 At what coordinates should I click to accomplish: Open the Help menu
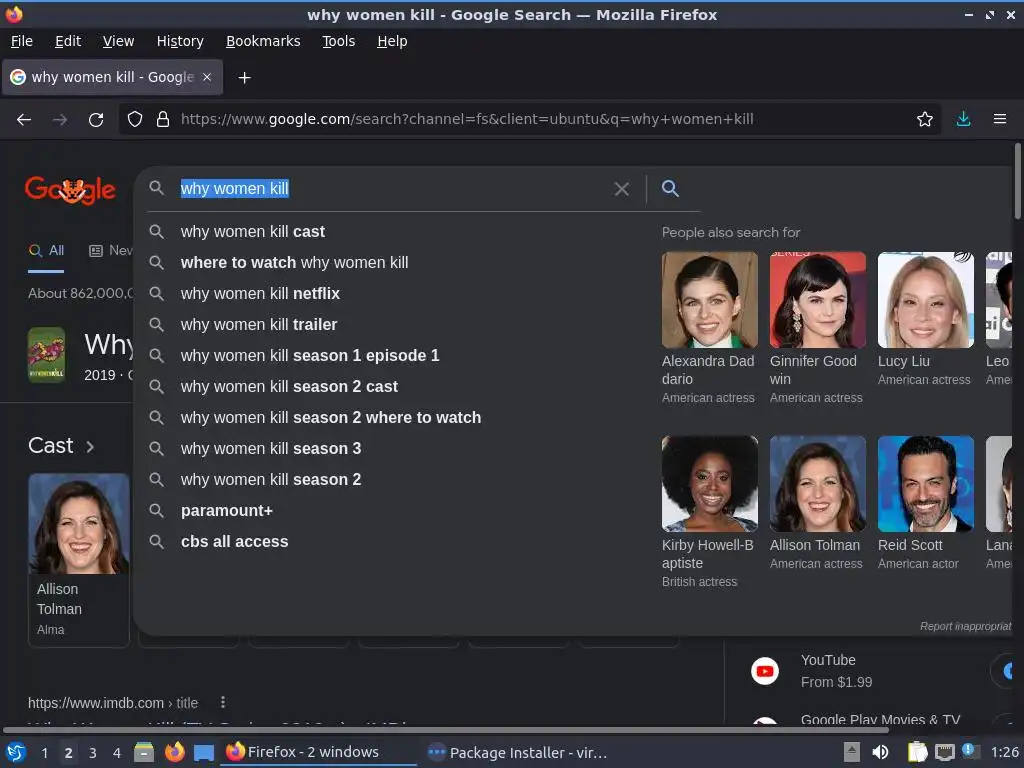pos(392,41)
